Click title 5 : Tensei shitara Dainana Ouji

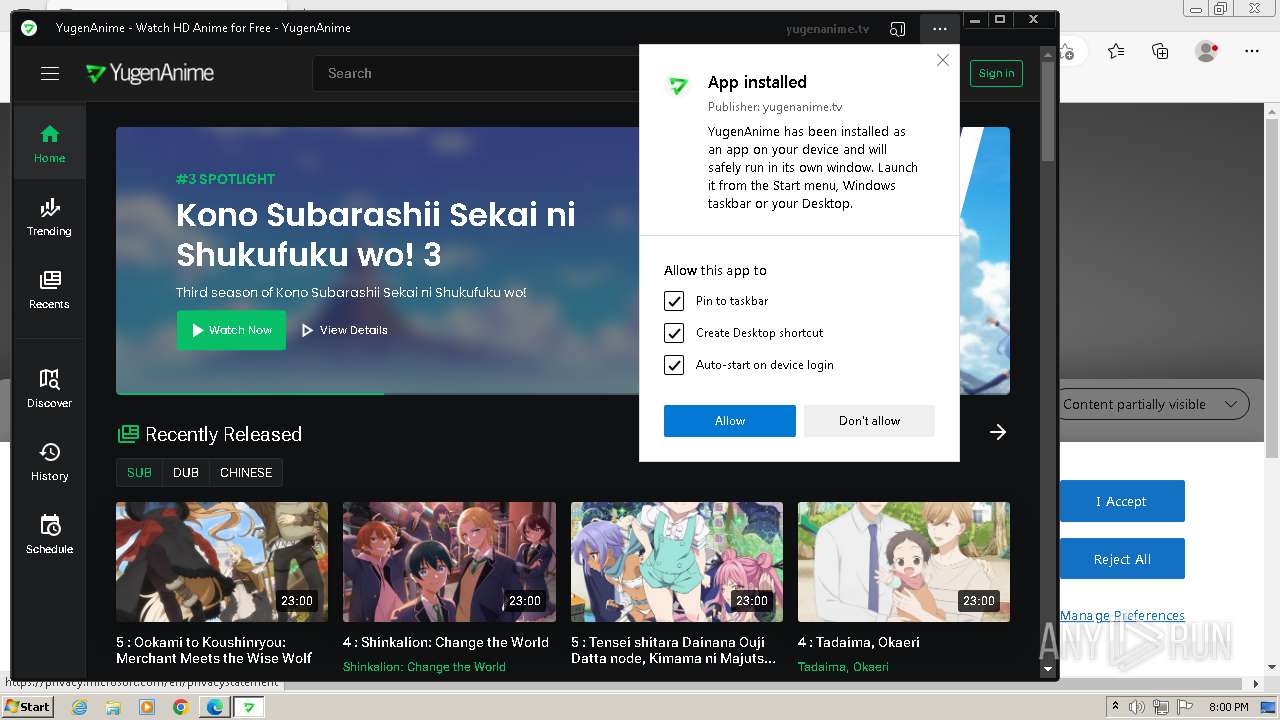coord(673,650)
